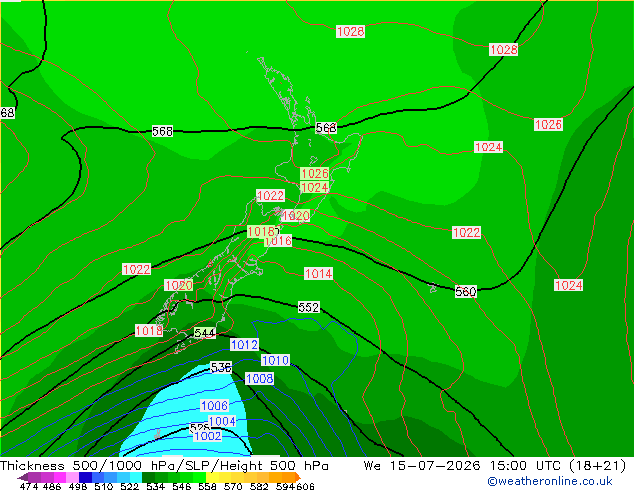Select the green-background 1018 label
The image size is (634, 490).
(262, 232)
